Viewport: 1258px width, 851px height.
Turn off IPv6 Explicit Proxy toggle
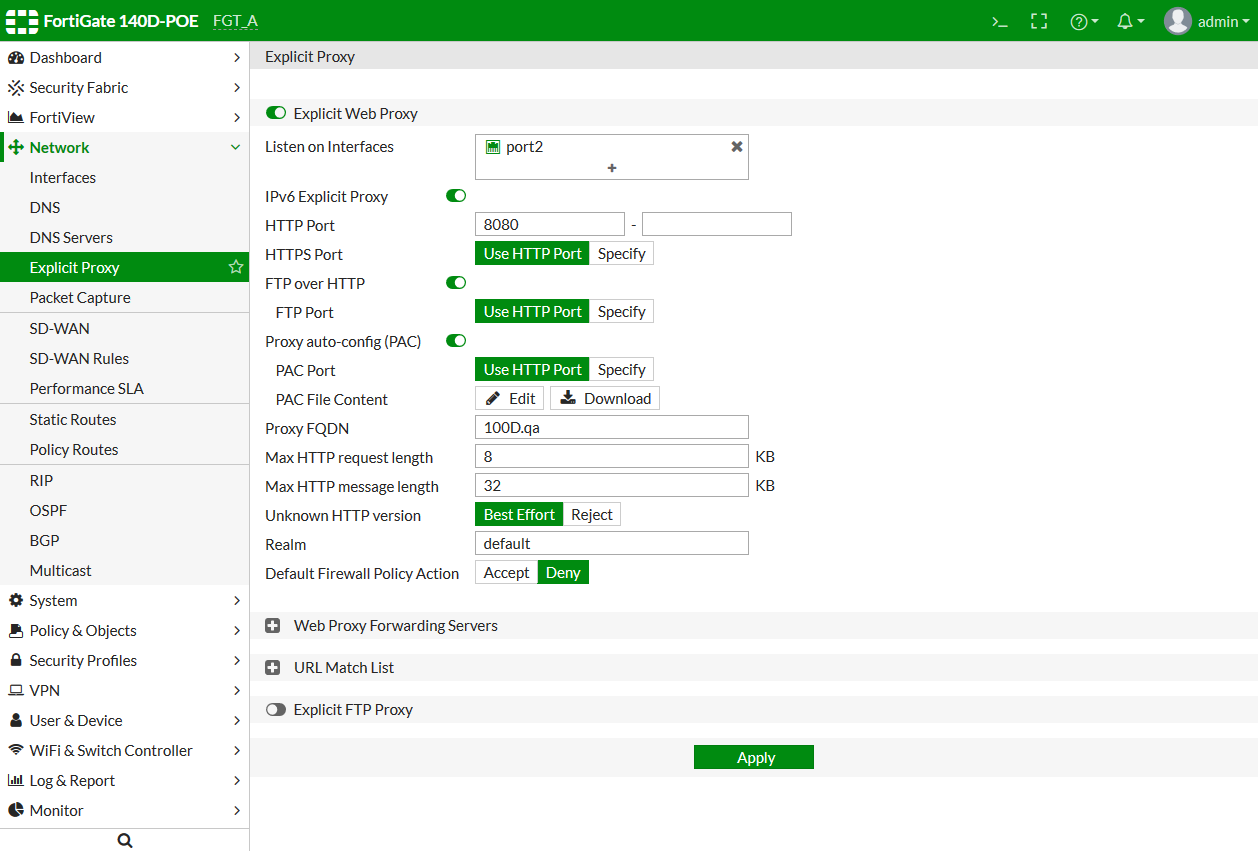click(x=456, y=196)
